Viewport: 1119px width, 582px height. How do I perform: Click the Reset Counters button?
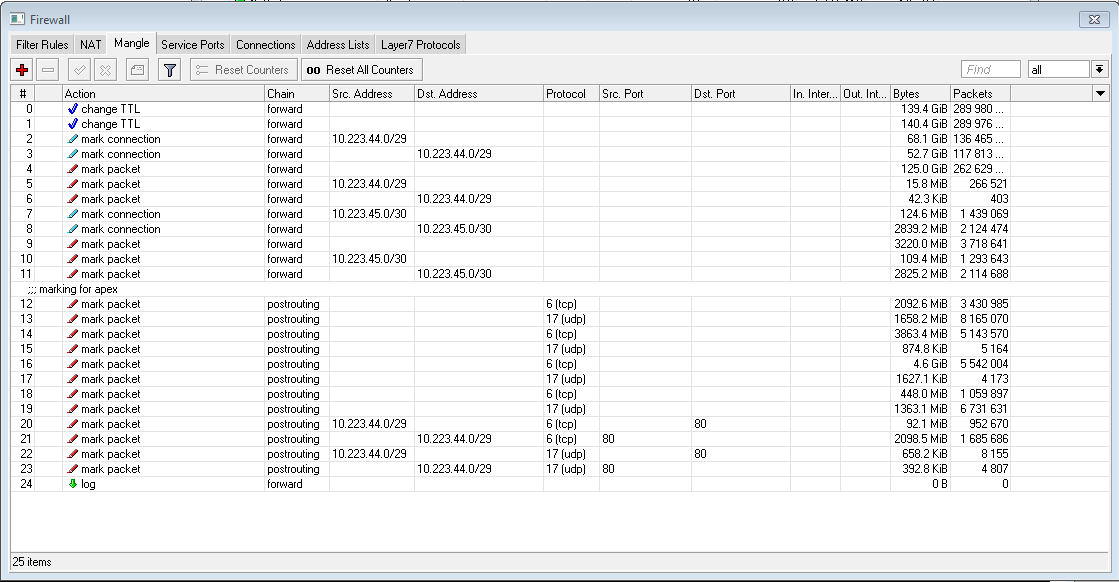243,70
